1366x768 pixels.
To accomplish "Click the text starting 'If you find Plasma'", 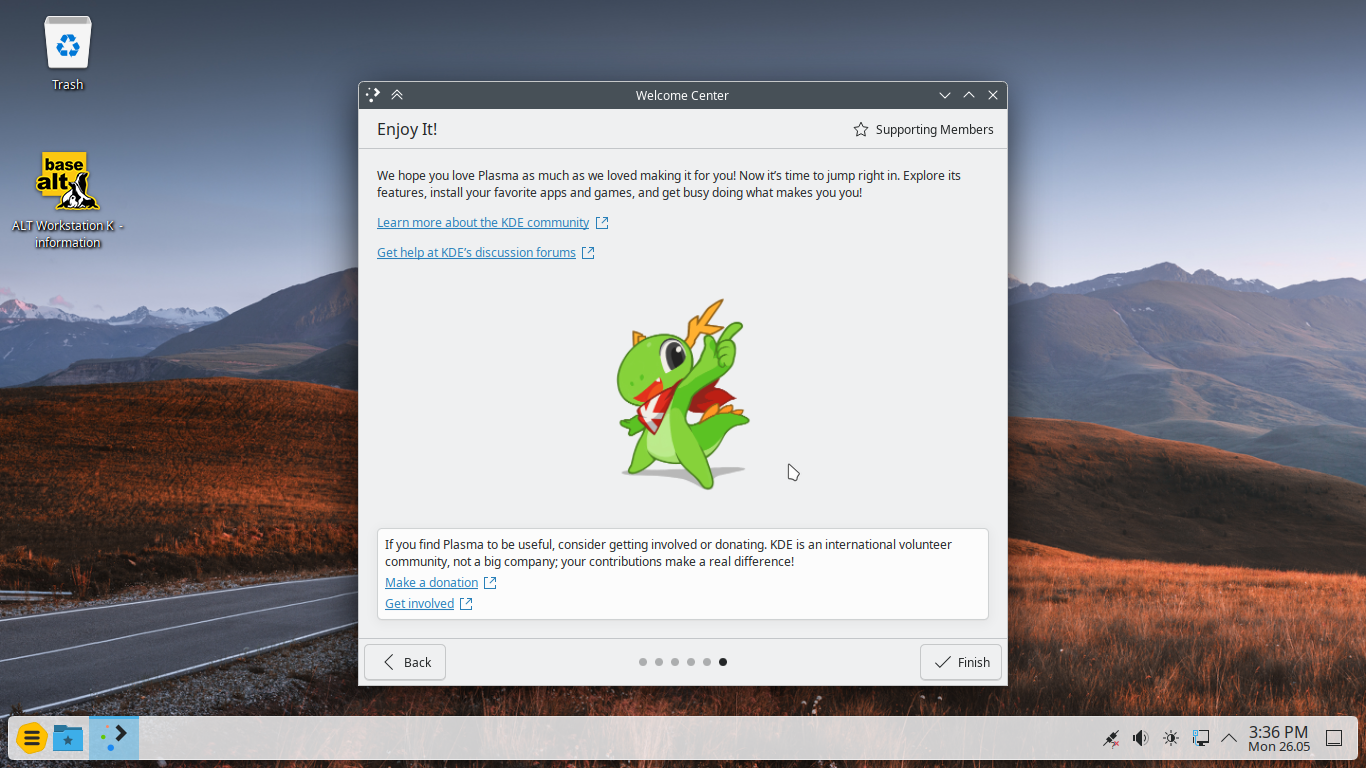I will tap(668, 553).
